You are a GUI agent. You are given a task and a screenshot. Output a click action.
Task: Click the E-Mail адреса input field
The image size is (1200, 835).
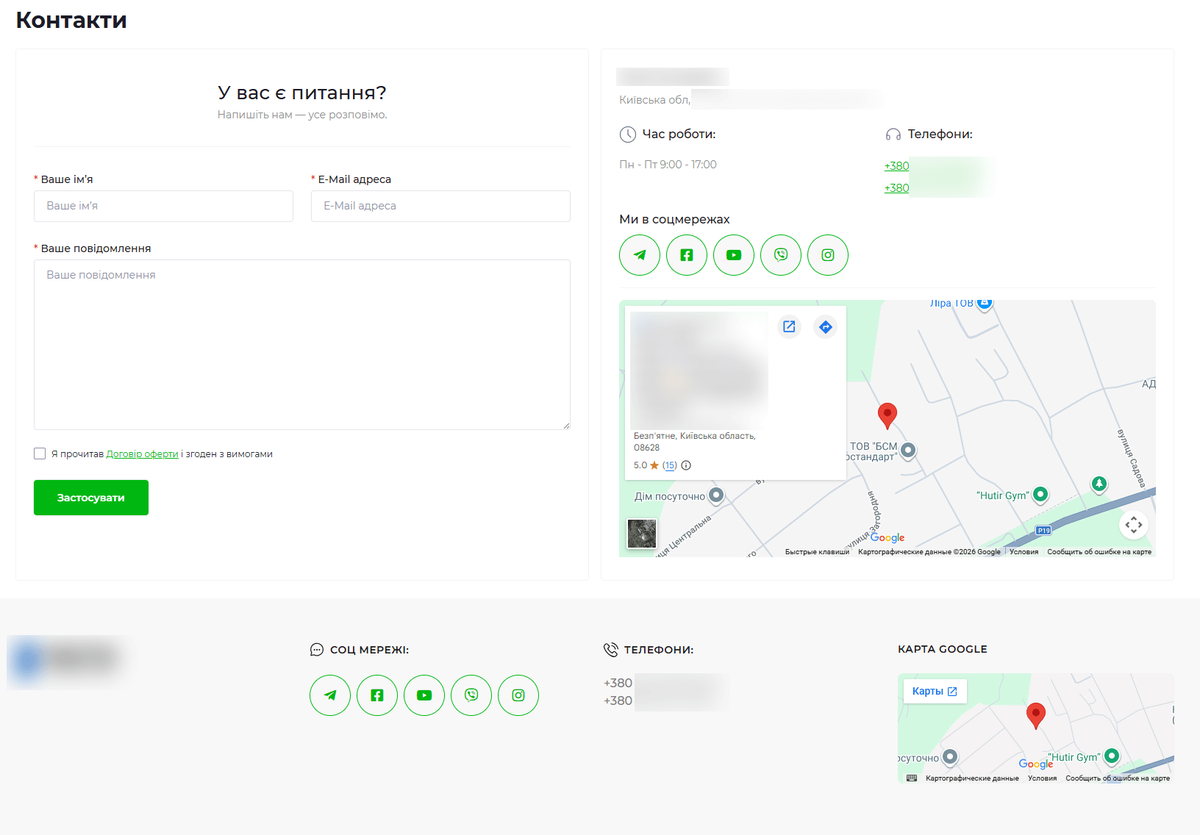click(441, 206)
